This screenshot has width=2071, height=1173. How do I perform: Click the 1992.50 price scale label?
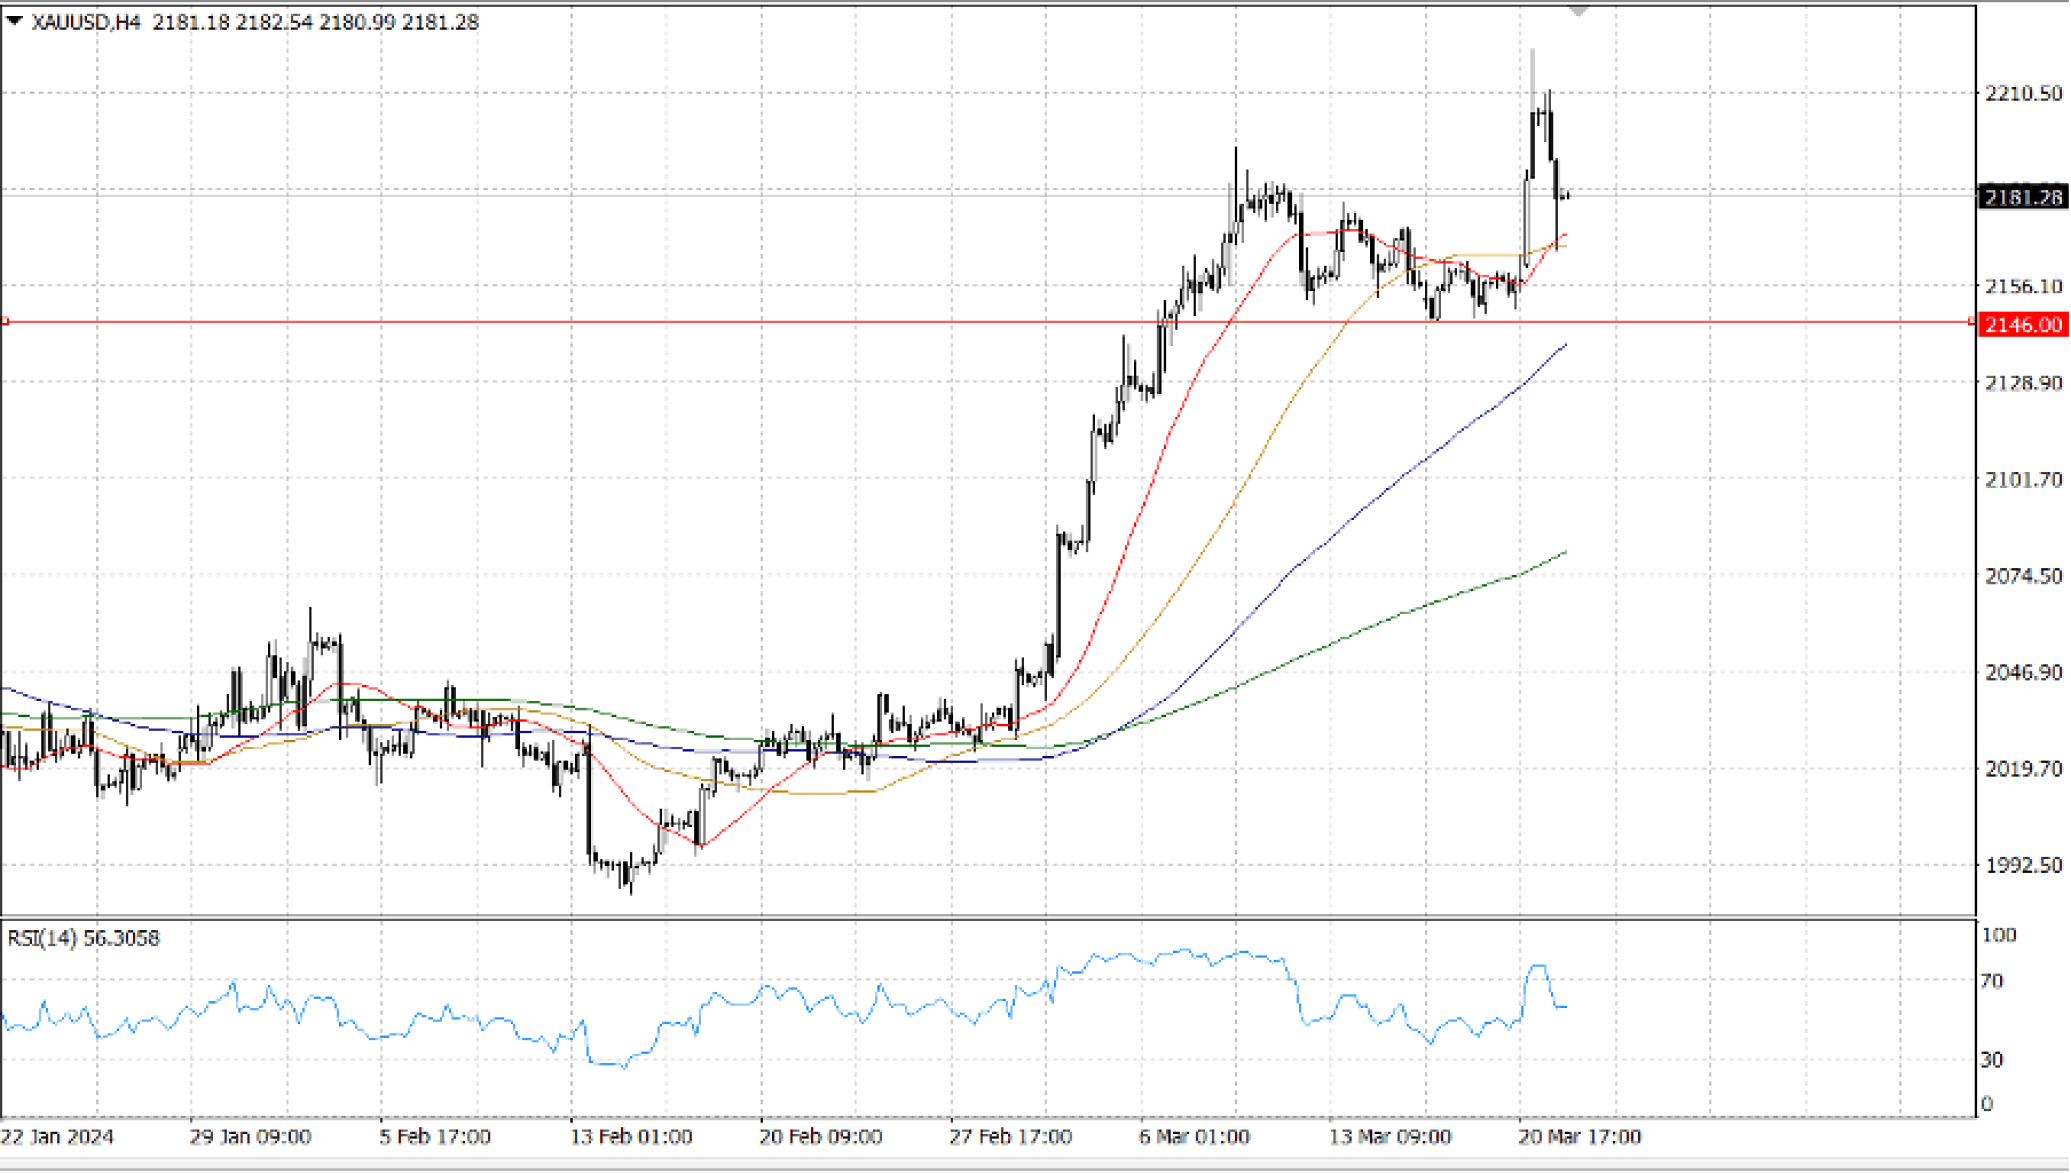coord(2022,865)
